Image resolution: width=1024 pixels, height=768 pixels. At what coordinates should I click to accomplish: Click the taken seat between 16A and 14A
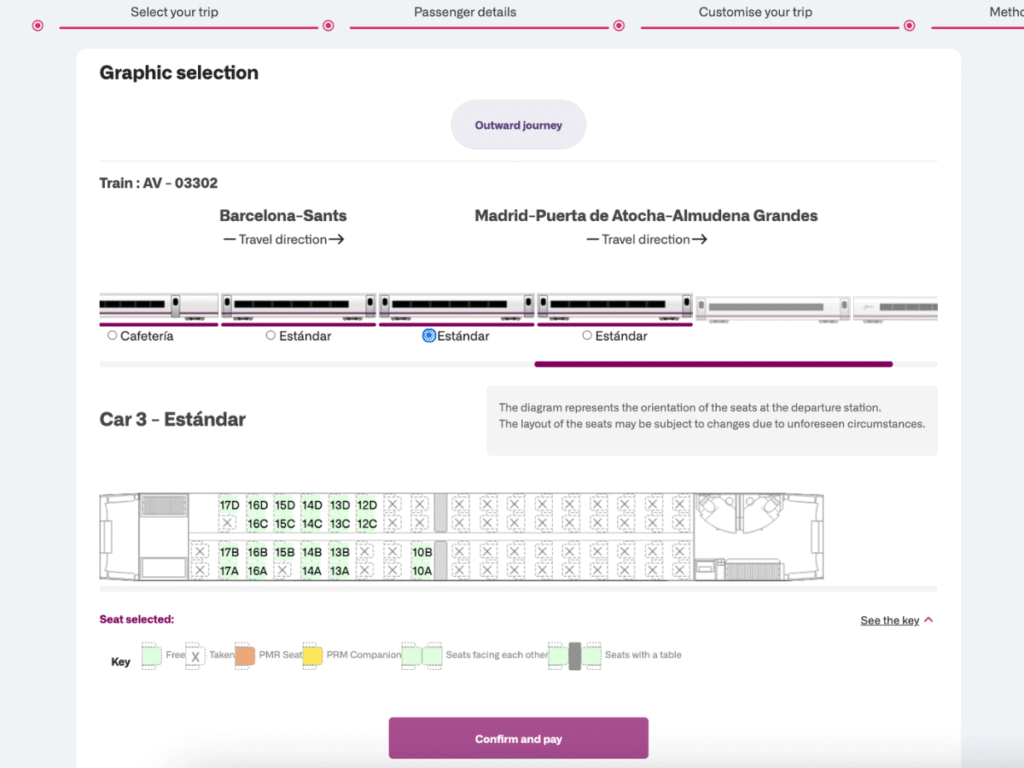tap(283, 570)
